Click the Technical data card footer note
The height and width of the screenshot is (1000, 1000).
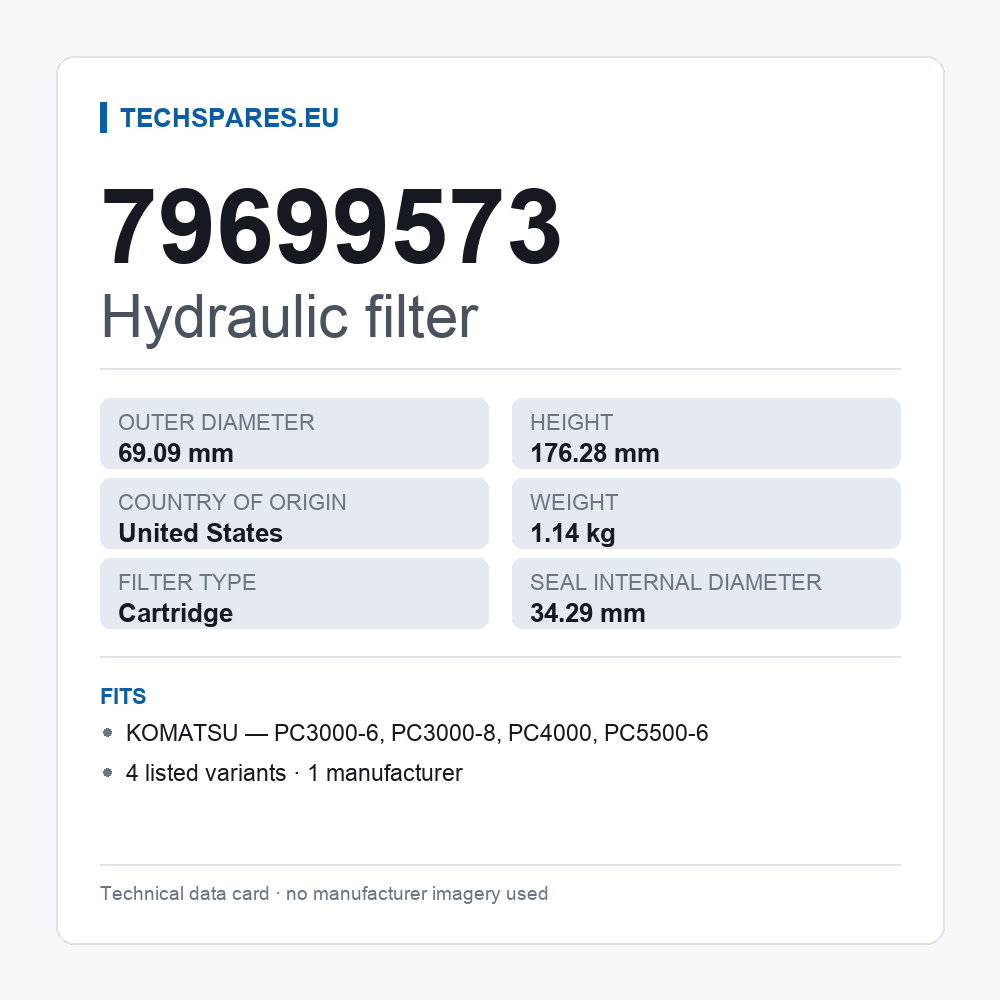(324, 893)
